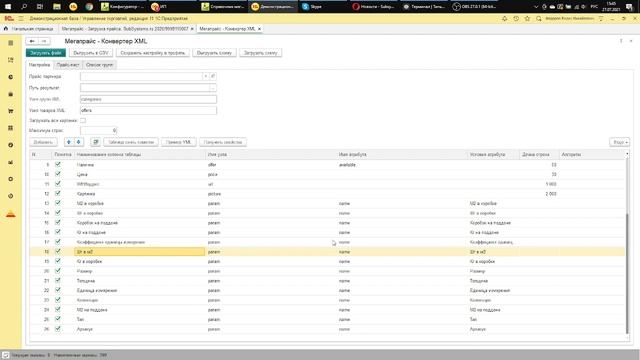Uncheck the Картинка row checkbox
Image resolution: width=640 pixels, height=360 pixels.
58,193
